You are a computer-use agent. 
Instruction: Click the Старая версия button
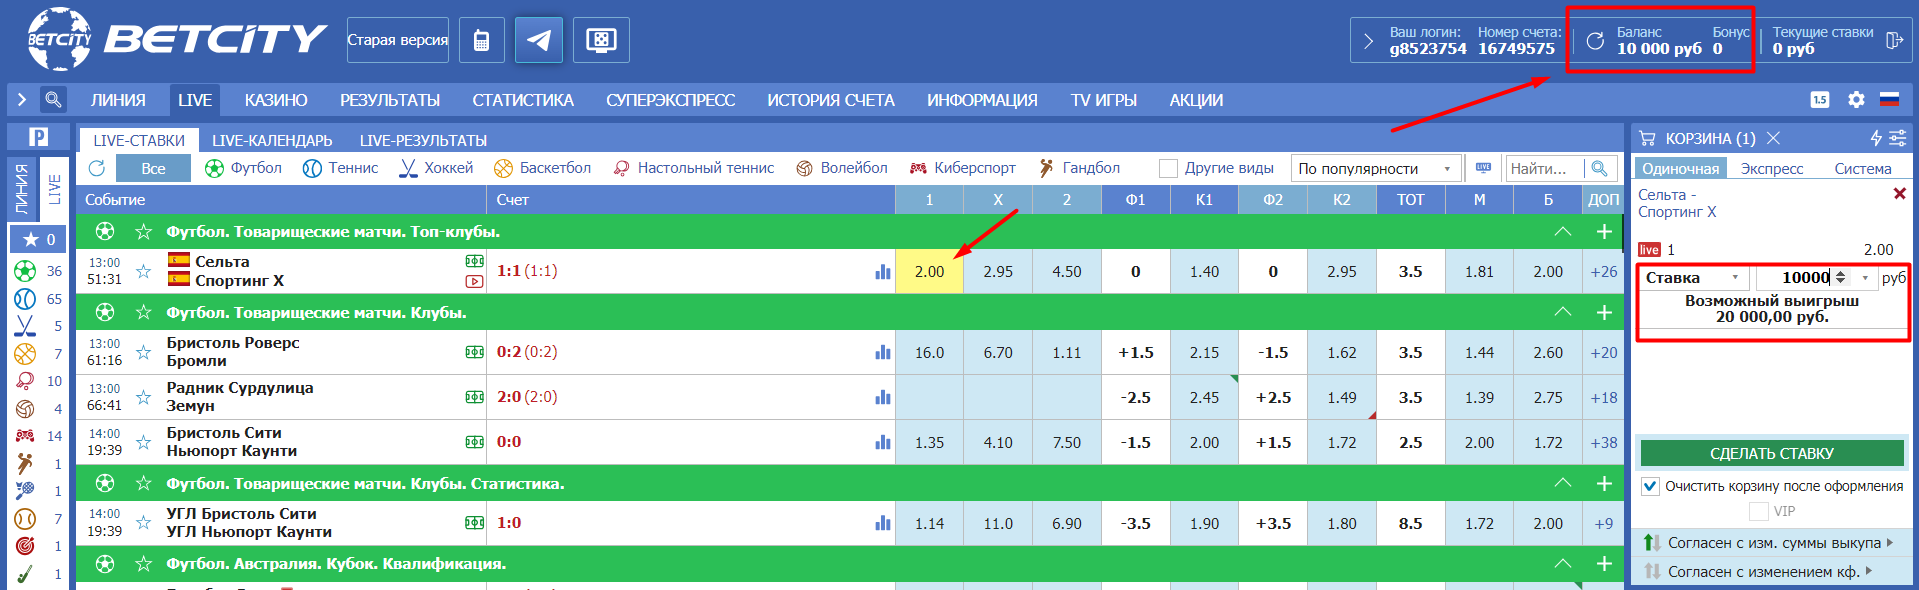coord(397,41)
